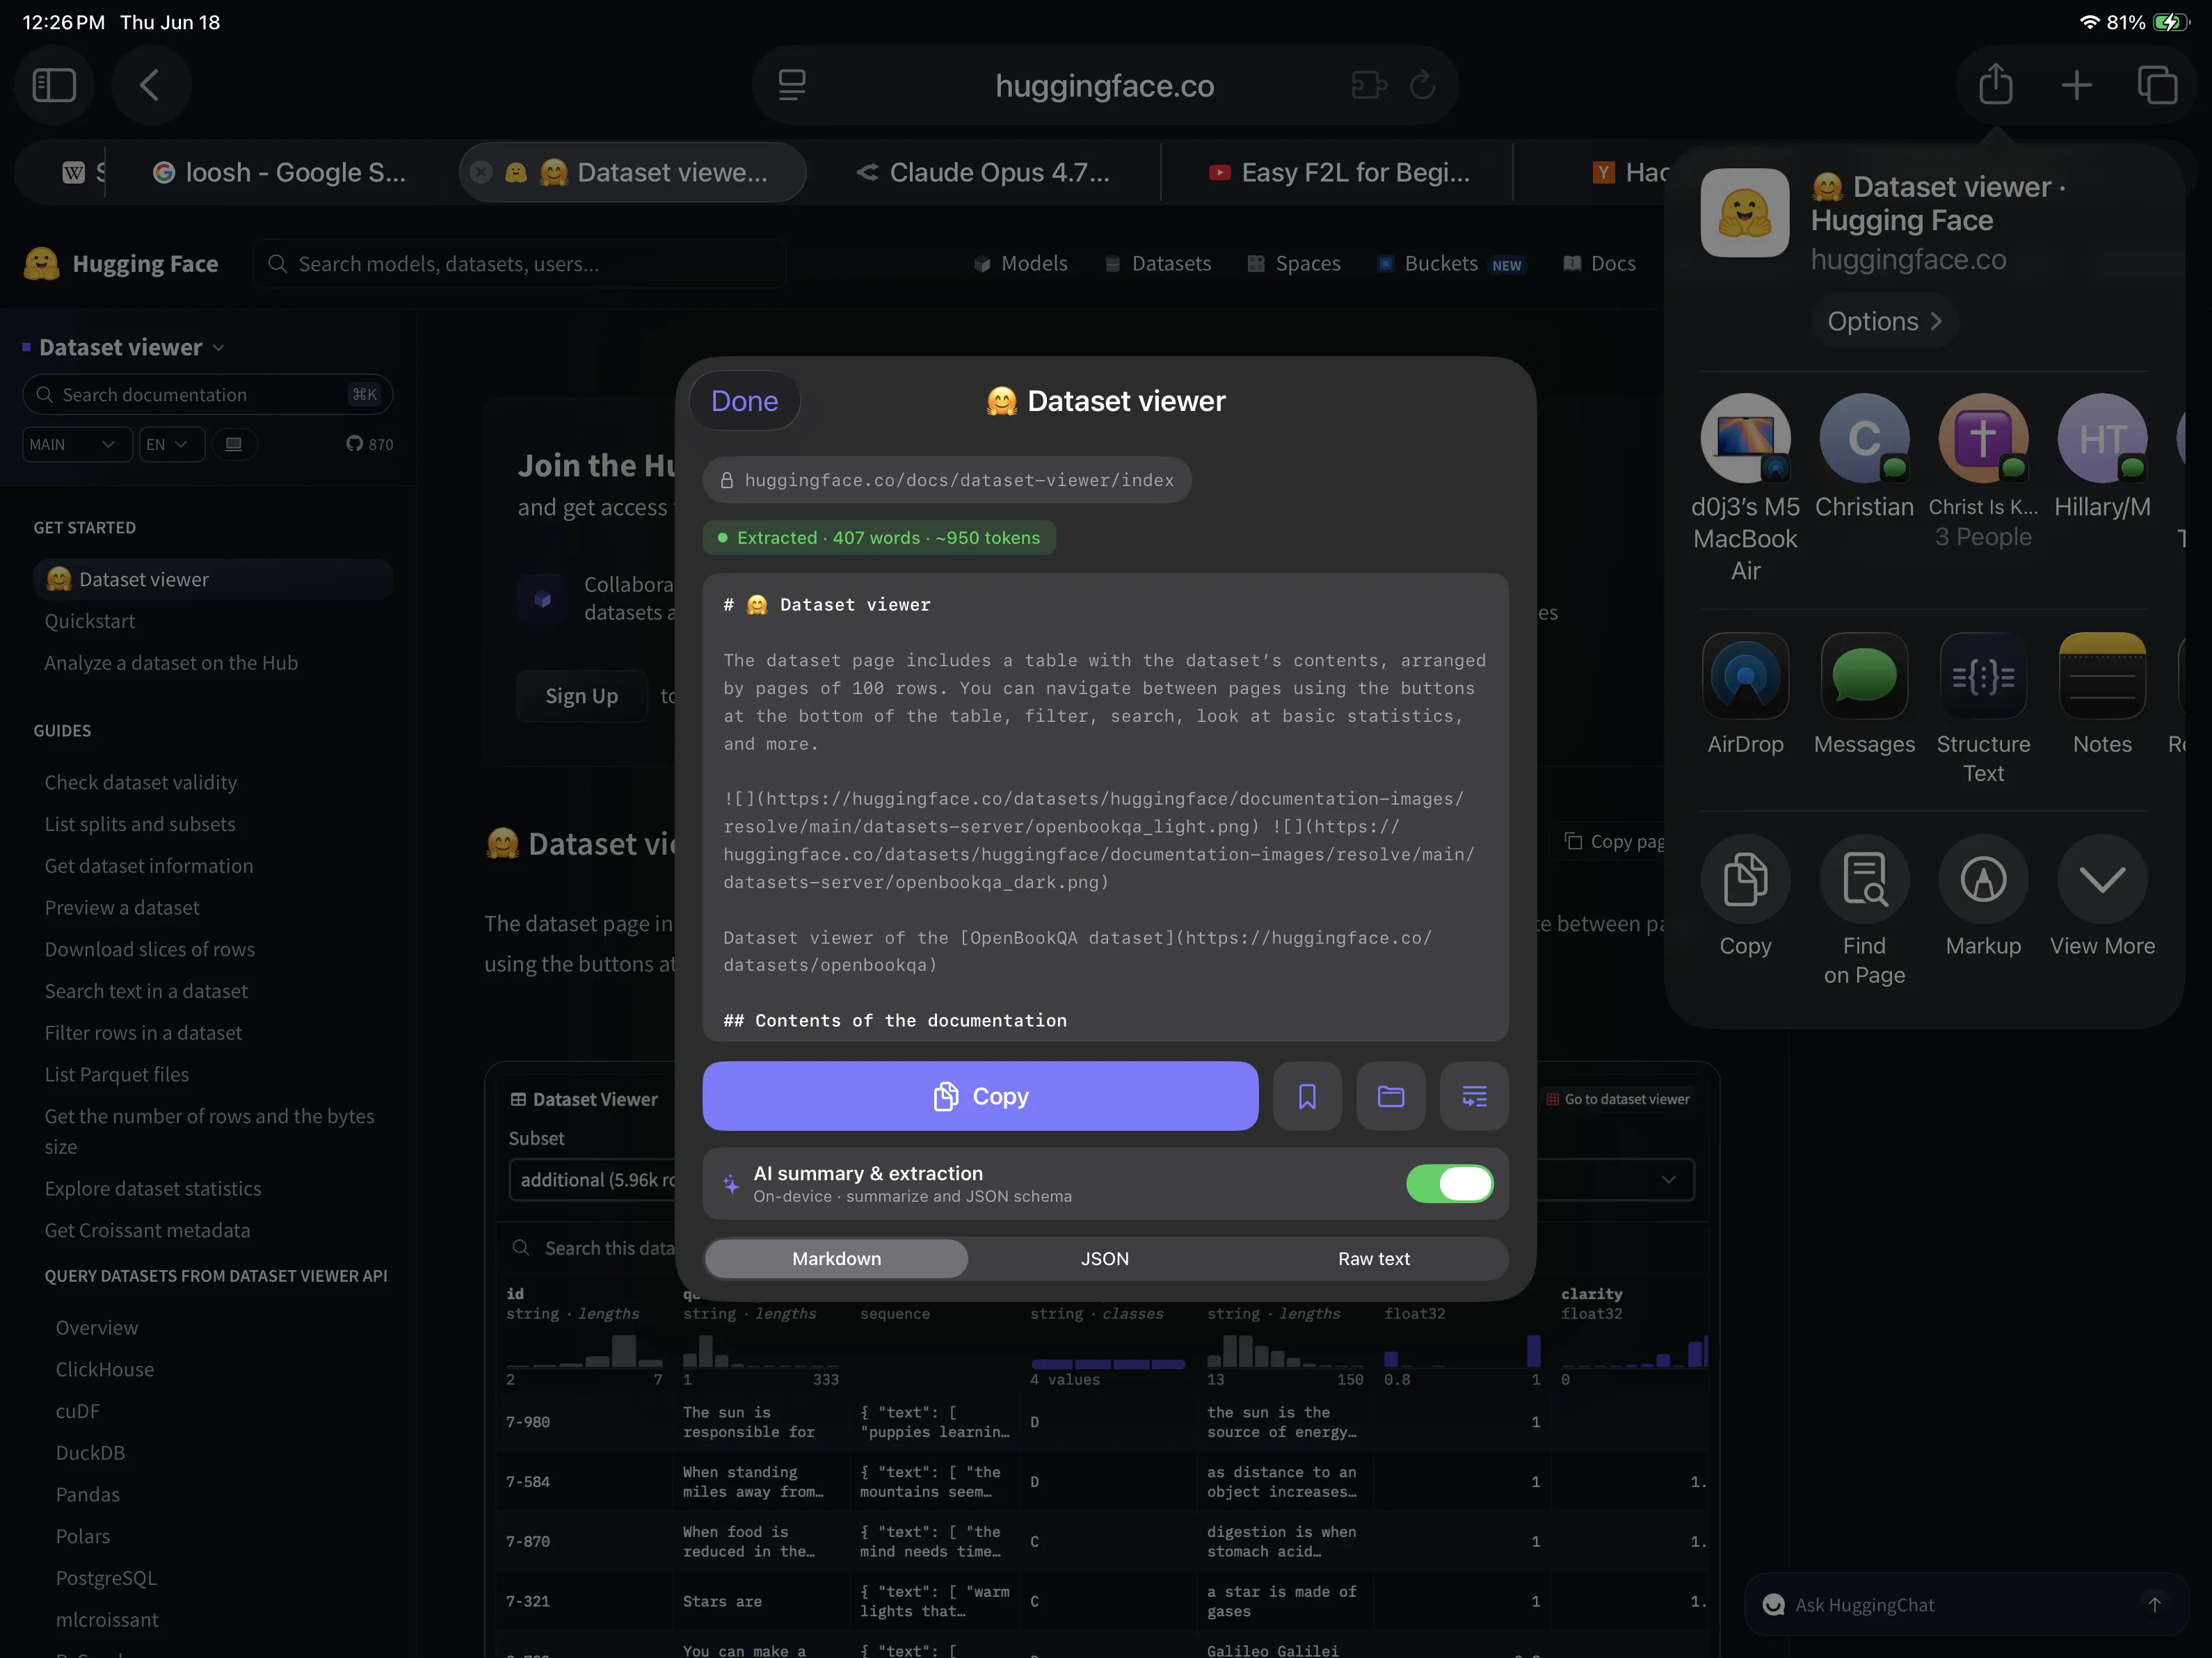Open the MAIN version dropdown
2212x1658 pixels.
click(77, 444)
